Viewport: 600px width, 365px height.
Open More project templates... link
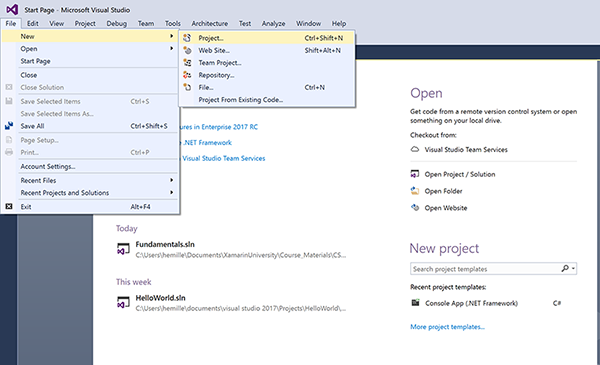[447, 327]
